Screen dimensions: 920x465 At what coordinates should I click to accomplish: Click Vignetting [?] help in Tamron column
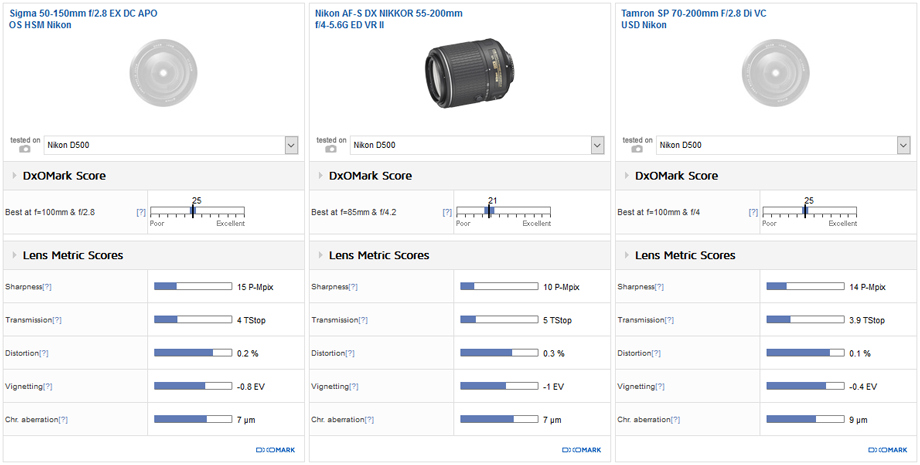click(x=660, y=386)
